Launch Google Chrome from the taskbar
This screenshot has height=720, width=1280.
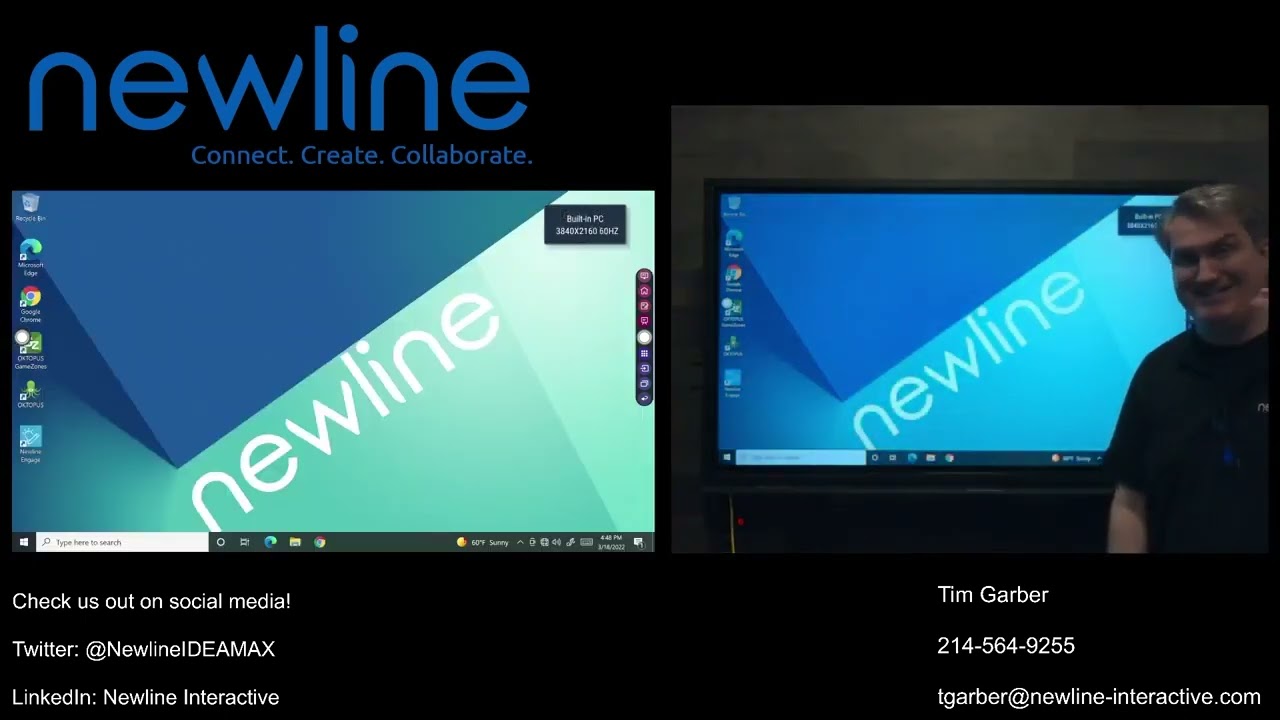[320, 542]
